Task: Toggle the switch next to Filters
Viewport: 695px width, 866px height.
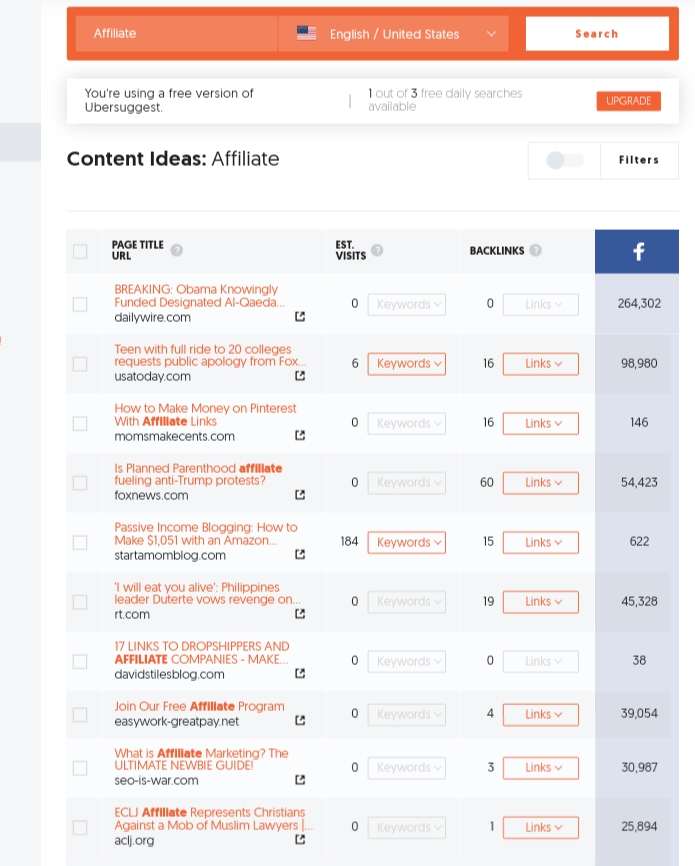Action: click(564, 160)
